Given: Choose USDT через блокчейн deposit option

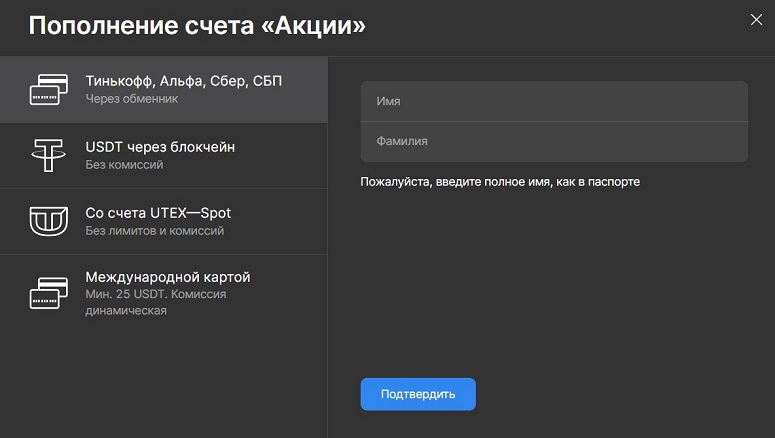Looking at the screenshot, I should coord(164,156).
